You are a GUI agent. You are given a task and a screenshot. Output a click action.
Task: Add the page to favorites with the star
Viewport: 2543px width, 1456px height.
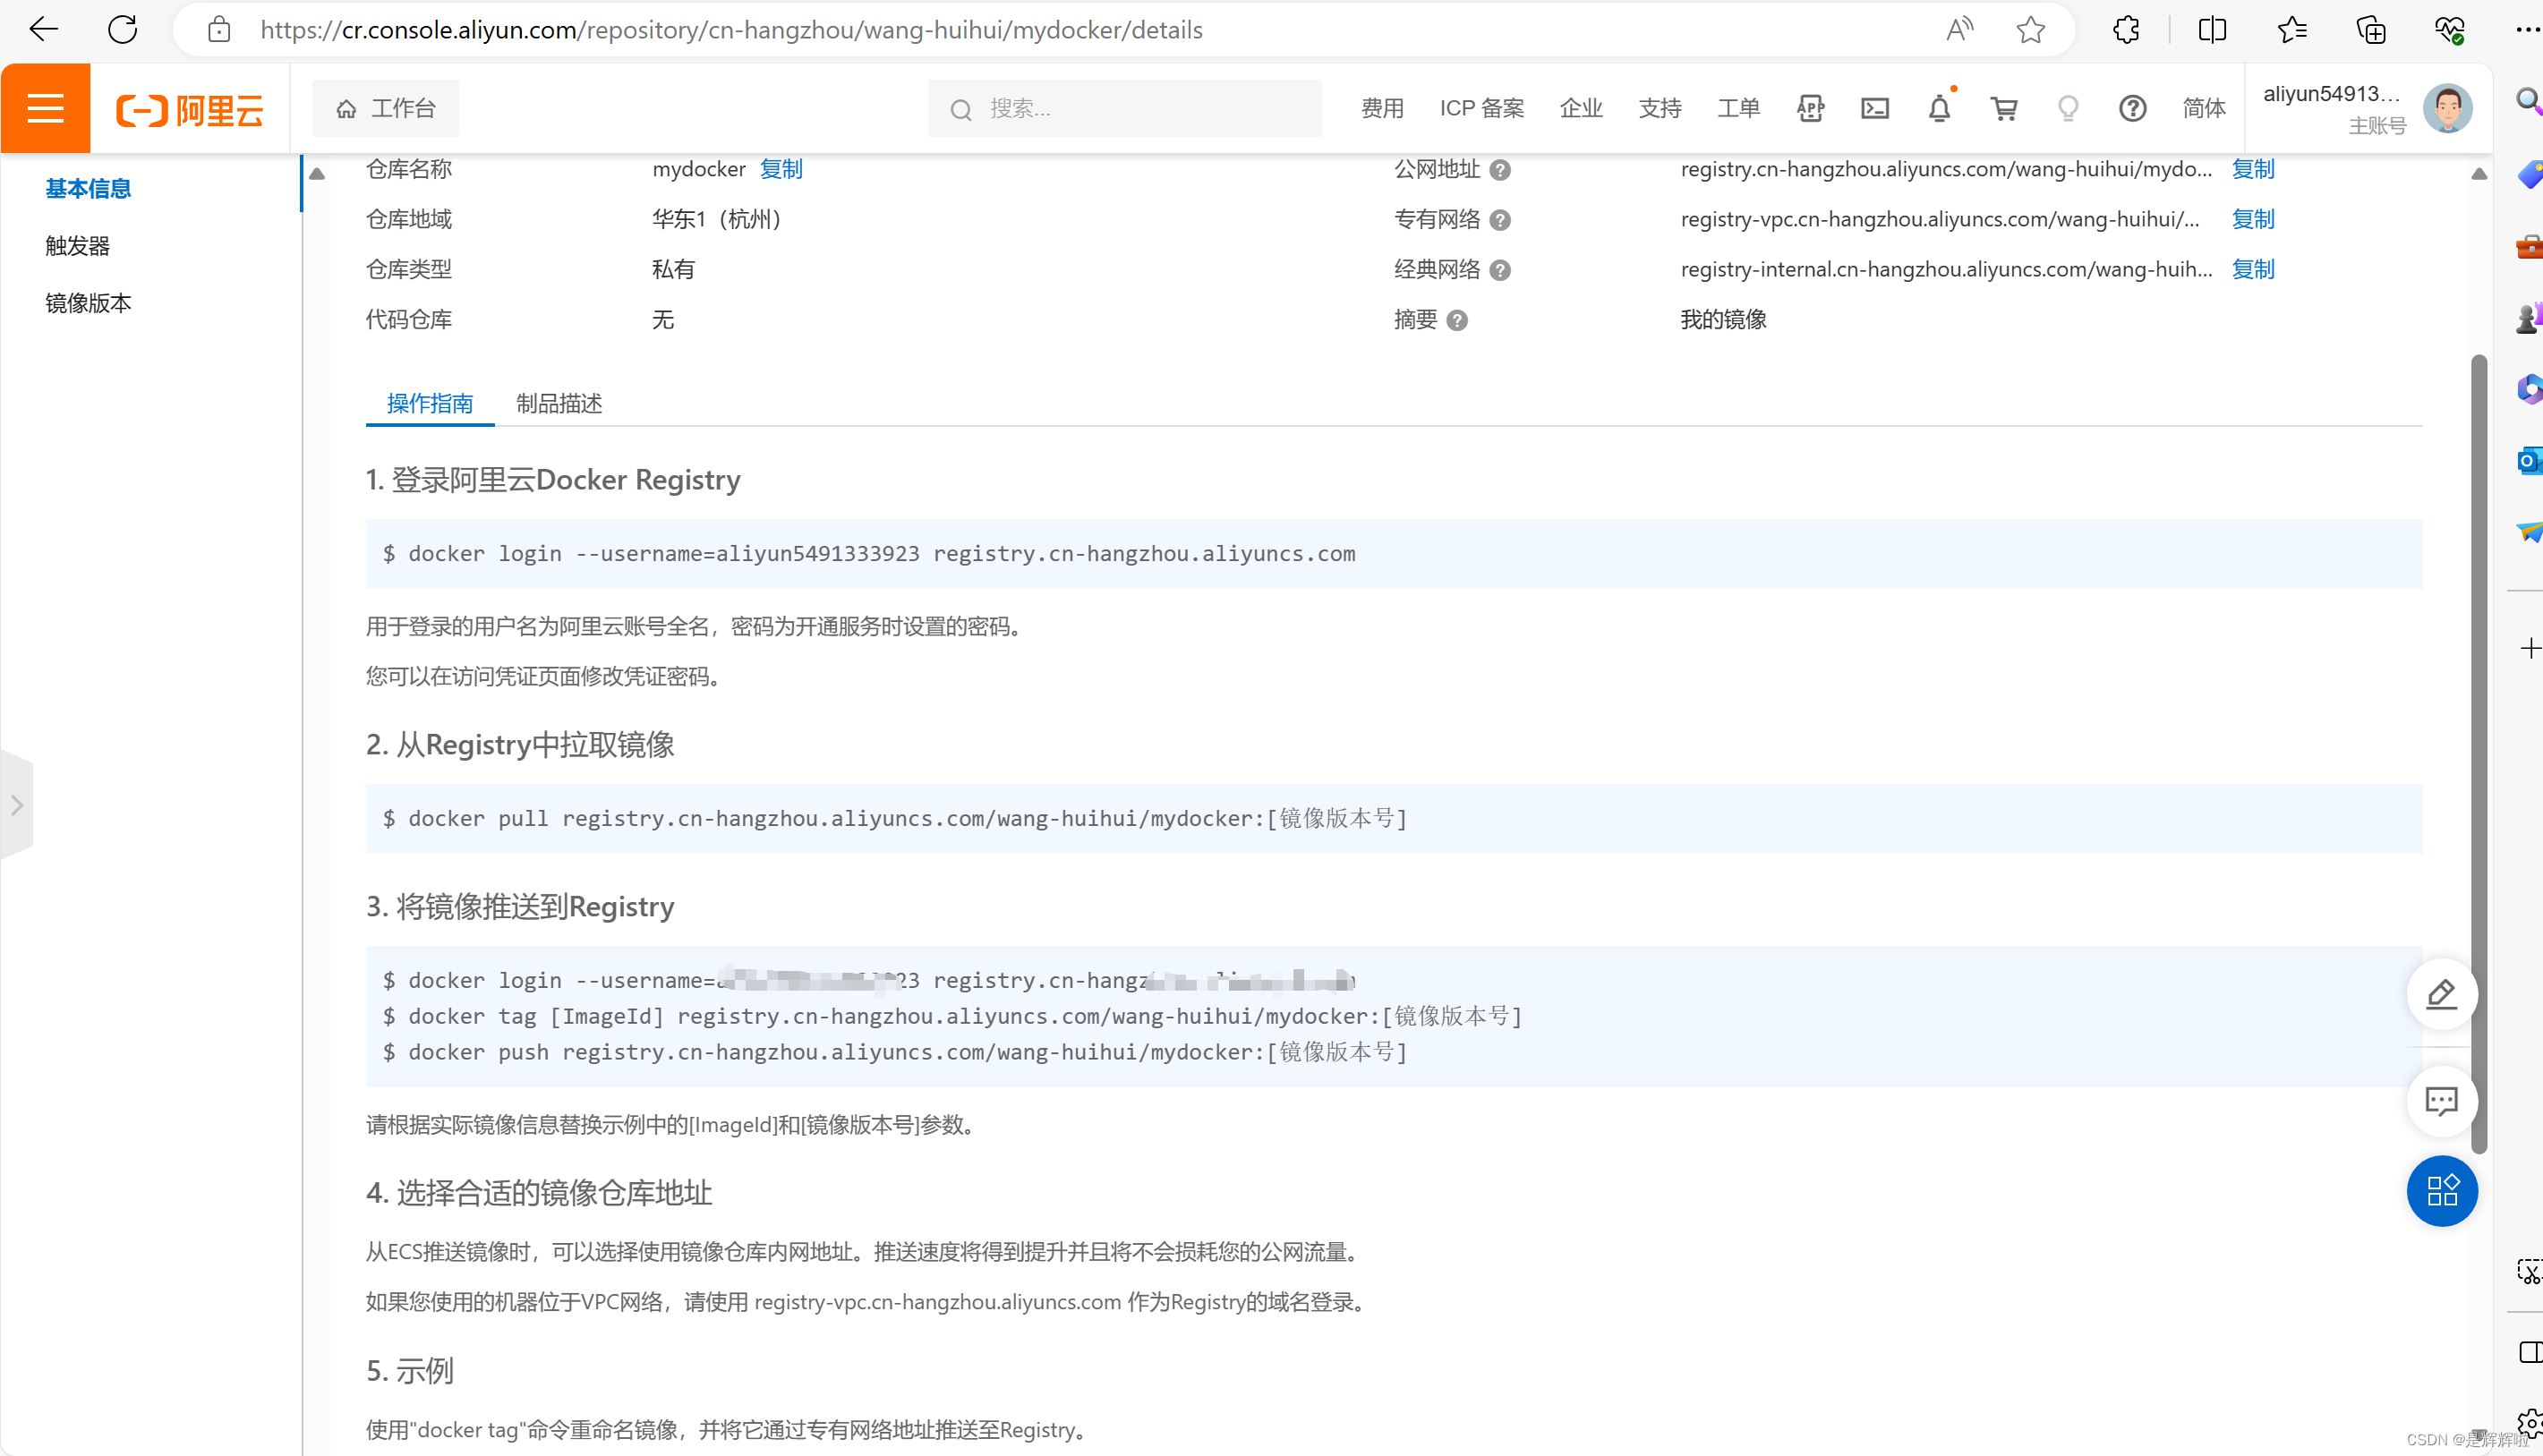click(2030, 30)
